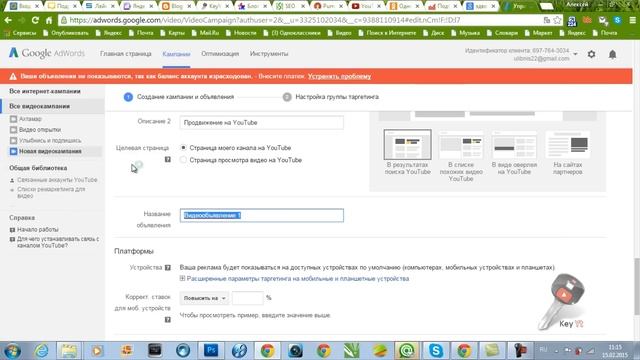Select the Новая видеокампания campaign icon
This screenshot has width=640, height=360.
(13, 151)
